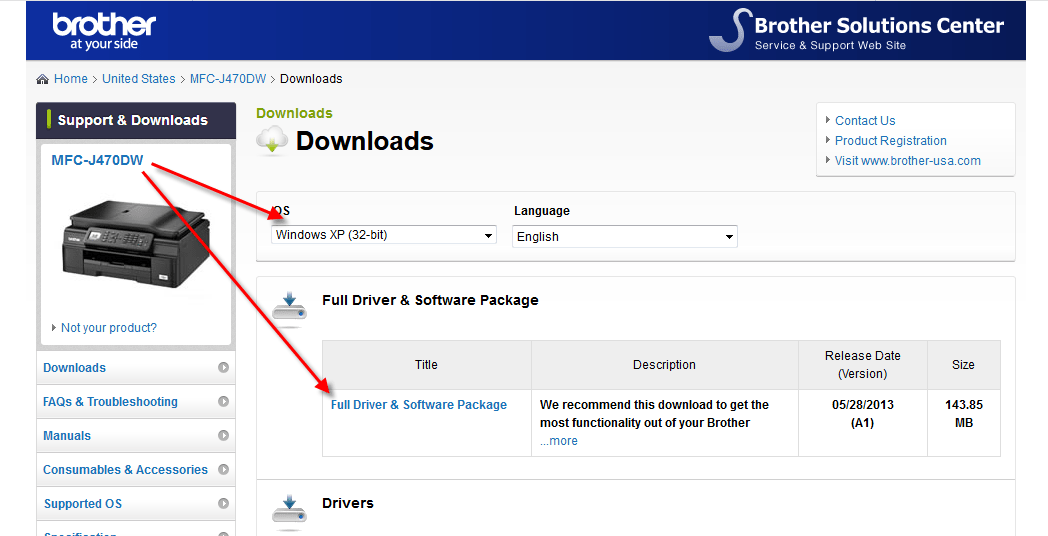Open the OS dropdown showing Windows XP
Screen dimensions: 1048x536
(384, 235)
